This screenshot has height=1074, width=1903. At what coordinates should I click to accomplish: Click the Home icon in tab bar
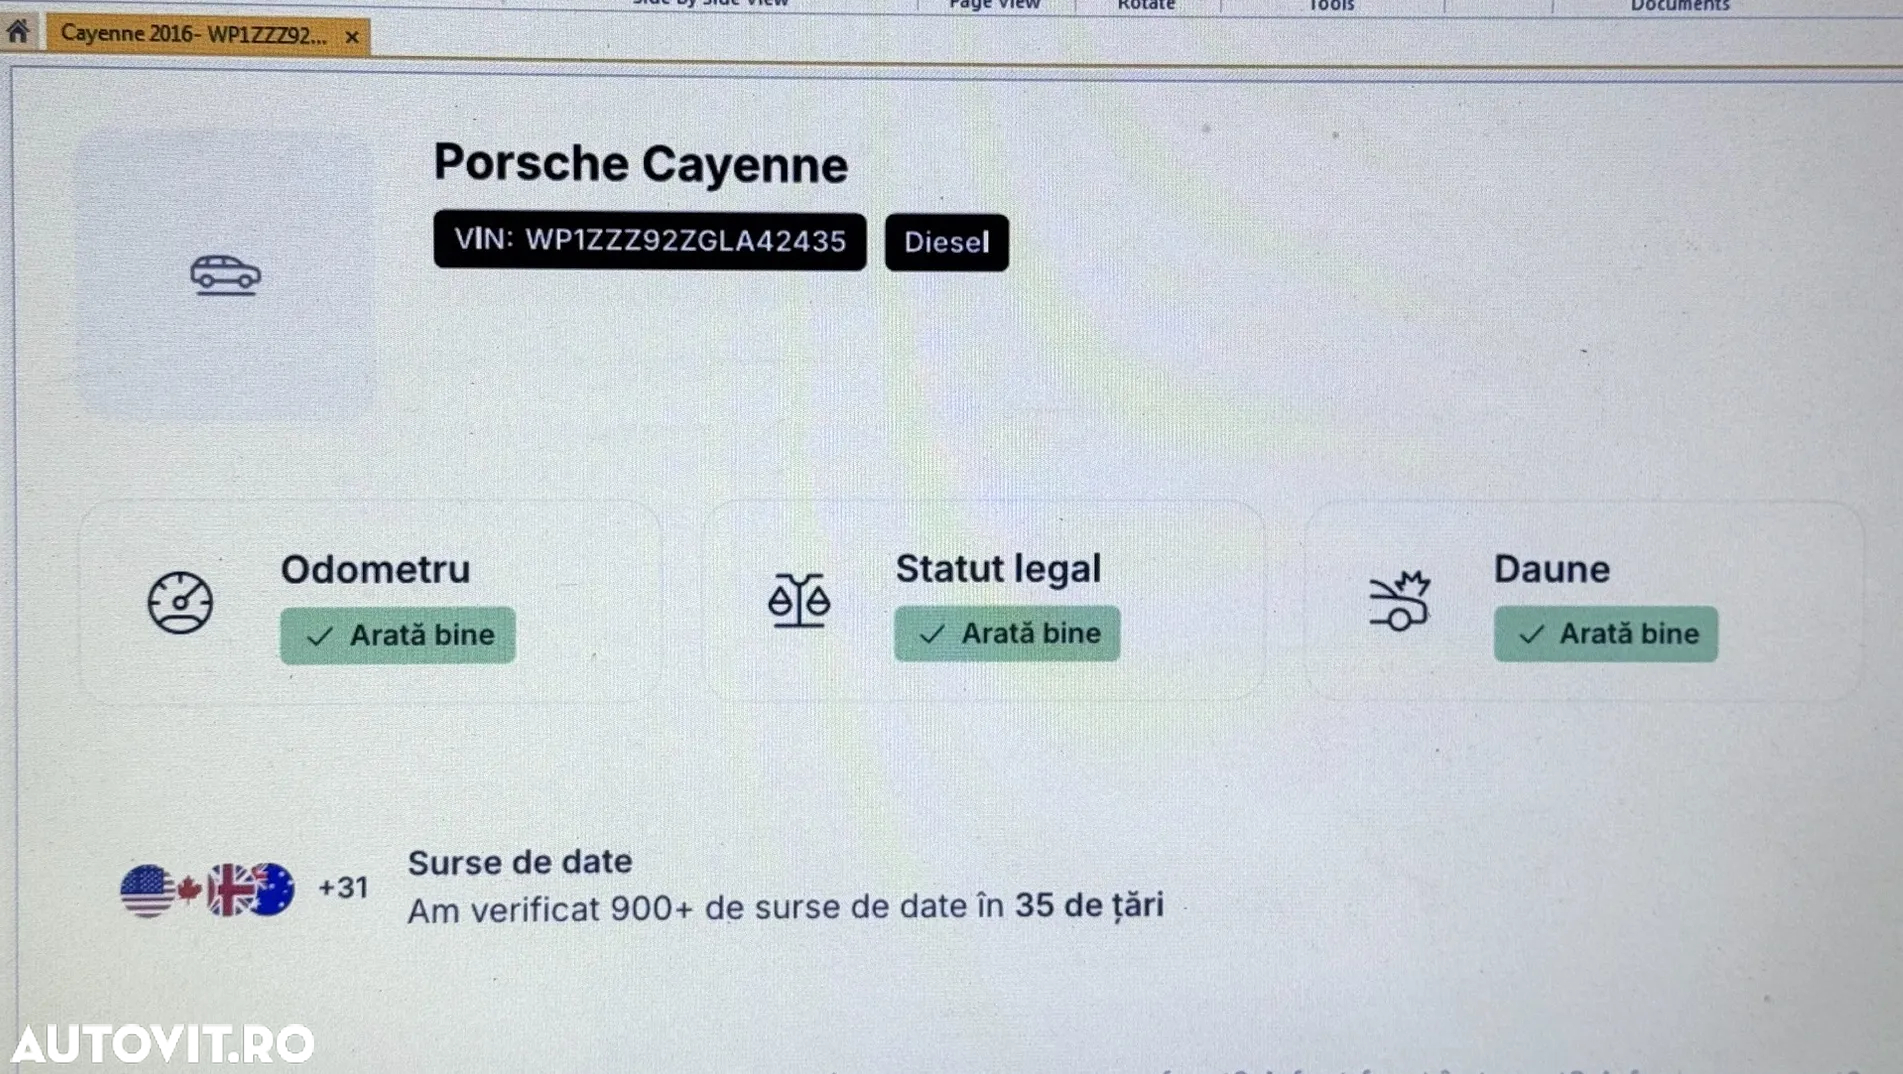coord(18,32)
